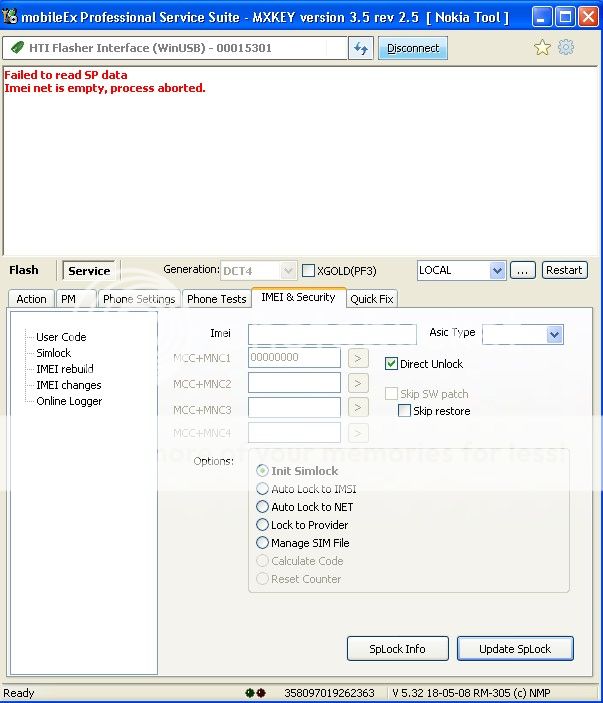
Task: Click the MCC+MNC4 input field
Action: coord(294,433)
